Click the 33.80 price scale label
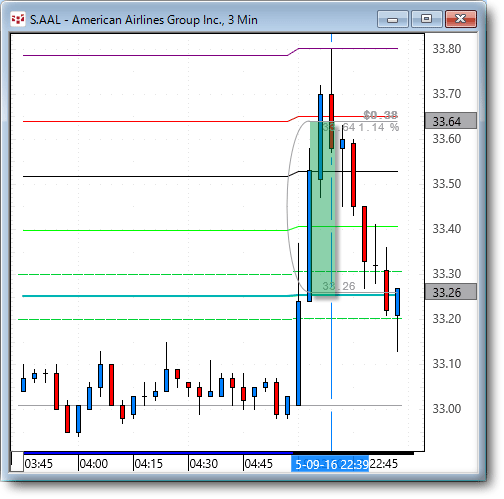This screenshot has height=499, width=504. click(447, 49)
